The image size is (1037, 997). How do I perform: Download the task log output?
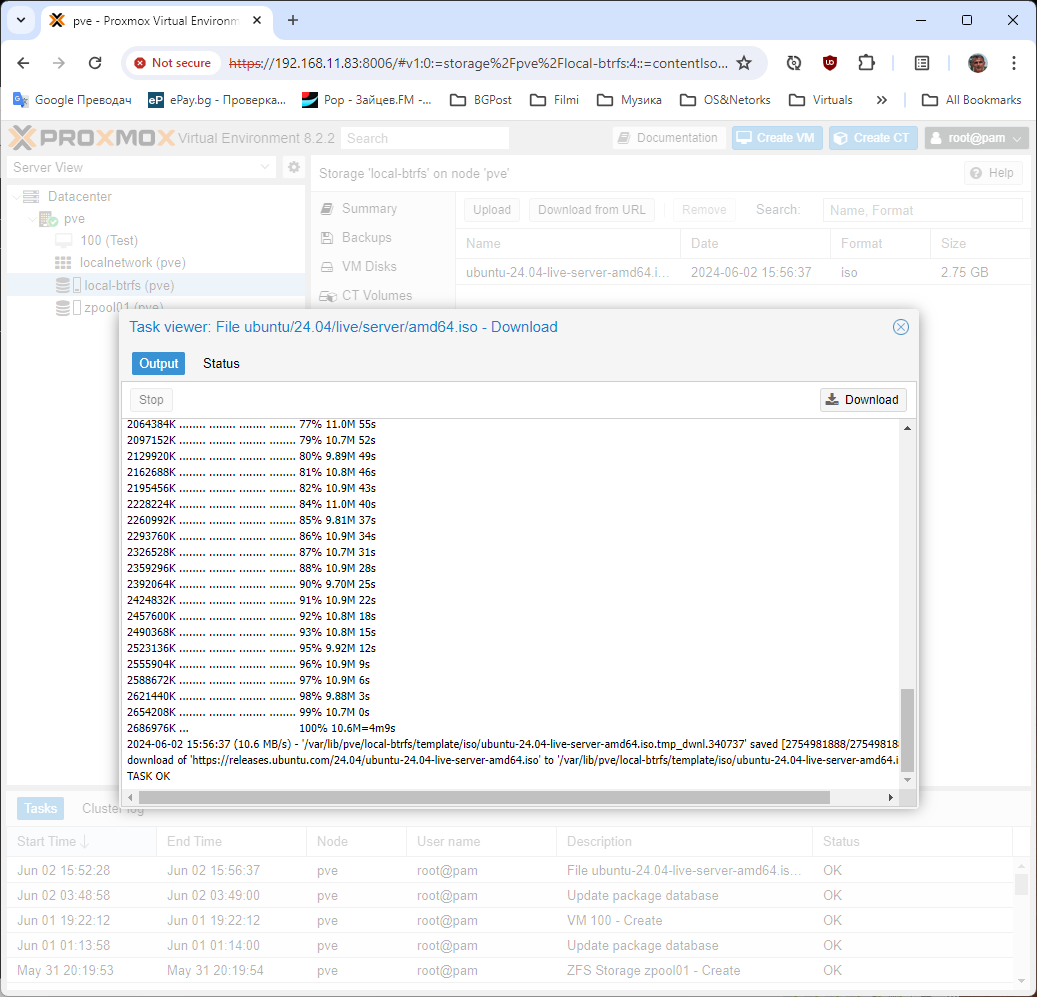coord(863,400)
